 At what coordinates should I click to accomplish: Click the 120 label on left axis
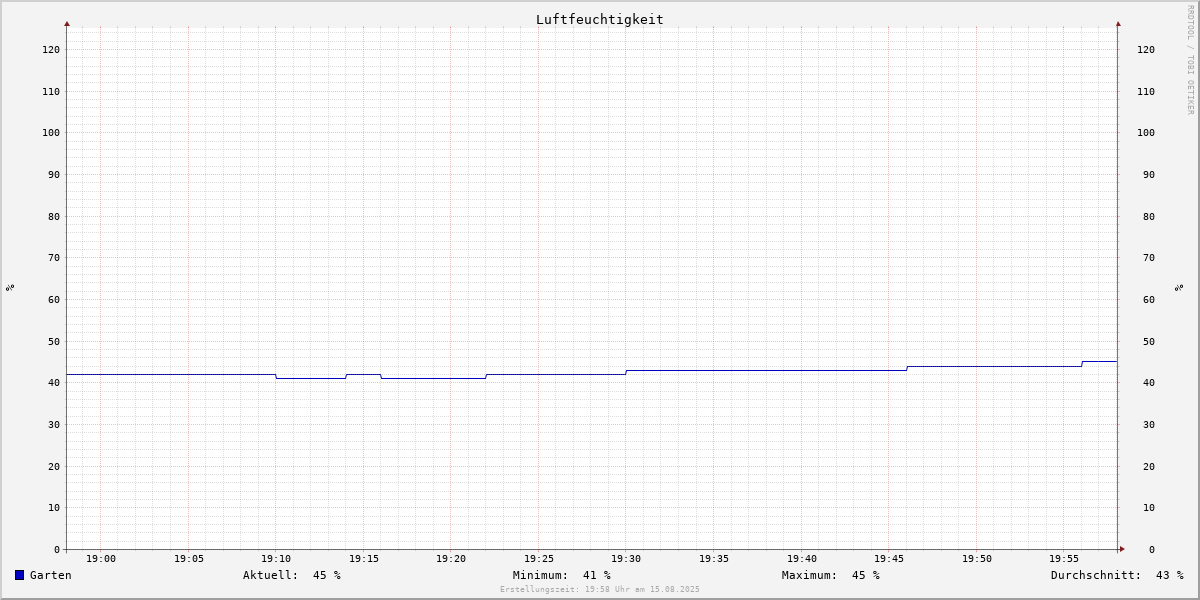tap(51, 49)
